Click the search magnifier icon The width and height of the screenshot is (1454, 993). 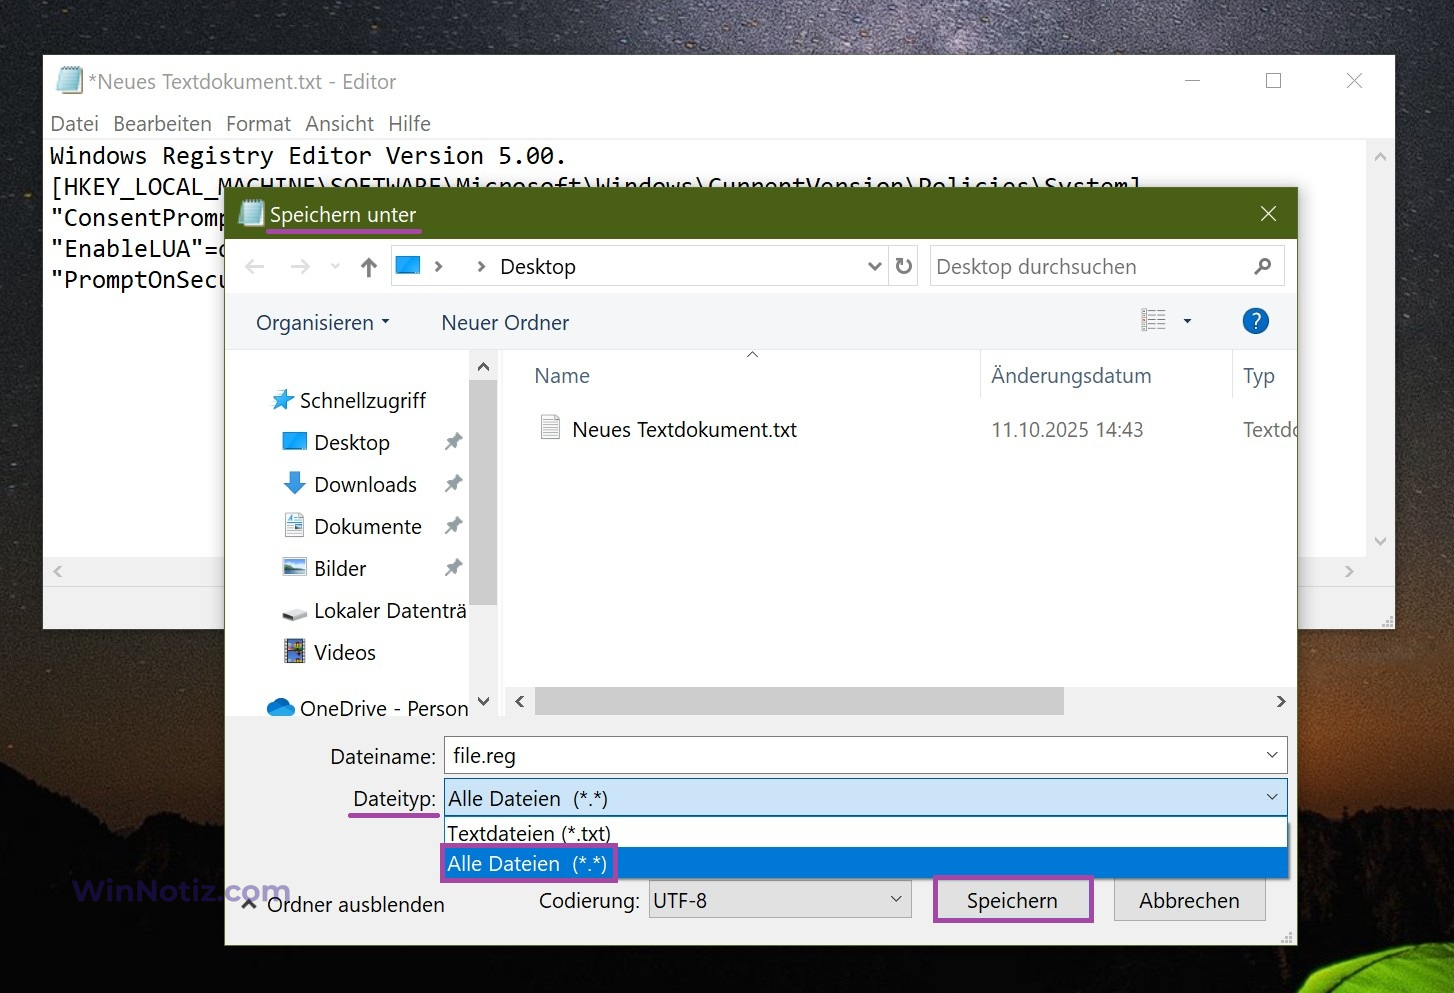(x=1262, y=267)
